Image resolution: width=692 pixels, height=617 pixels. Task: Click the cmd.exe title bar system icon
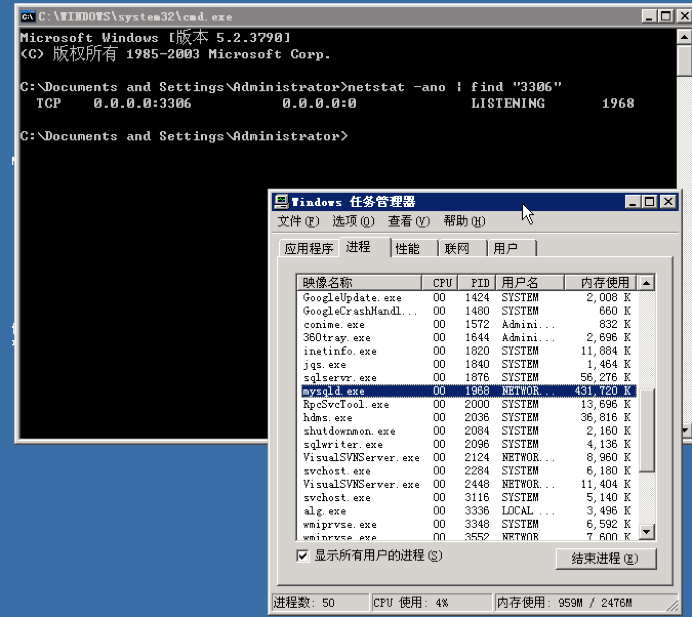(28, 17)
